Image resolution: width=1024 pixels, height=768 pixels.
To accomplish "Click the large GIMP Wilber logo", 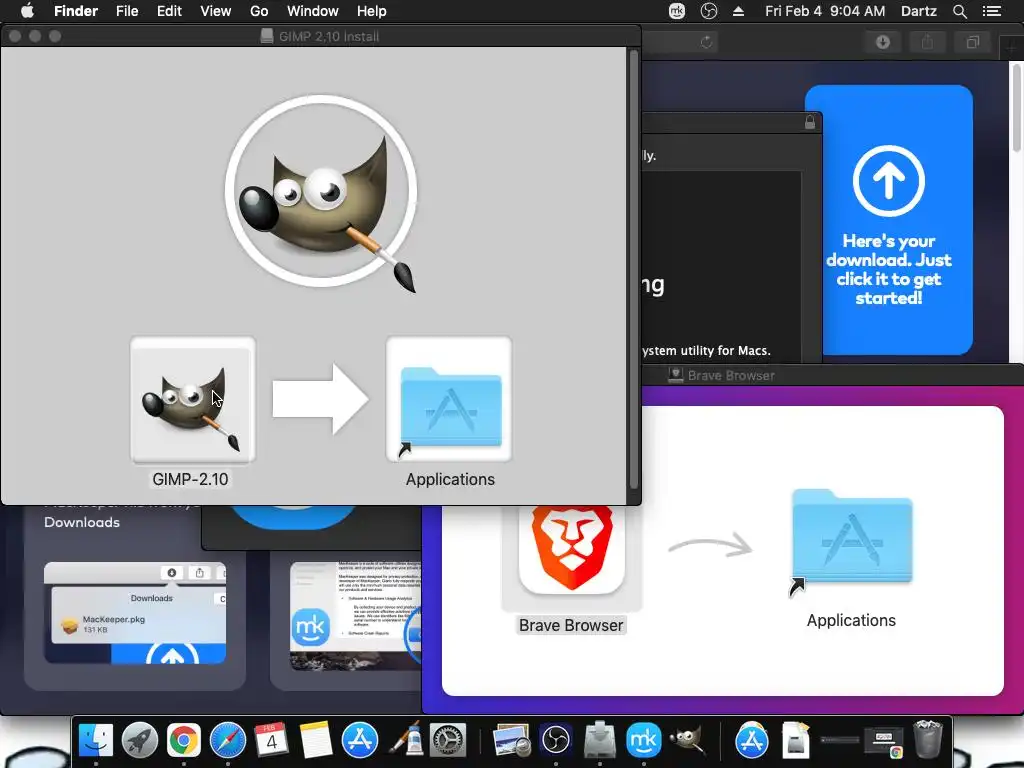I will click(322, 192).
